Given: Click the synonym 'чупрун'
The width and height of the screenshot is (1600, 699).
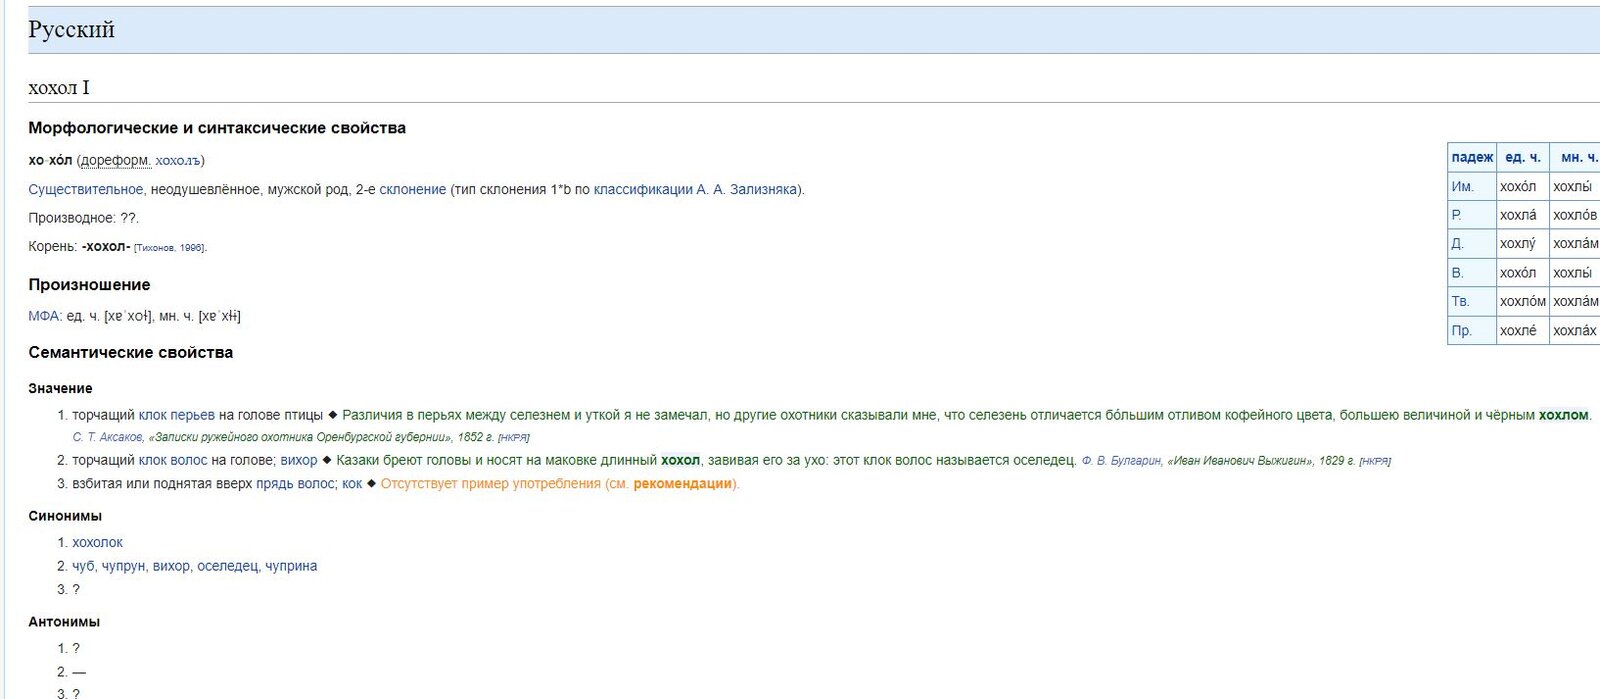Looking at the screenshot, I should coord(123,566).
